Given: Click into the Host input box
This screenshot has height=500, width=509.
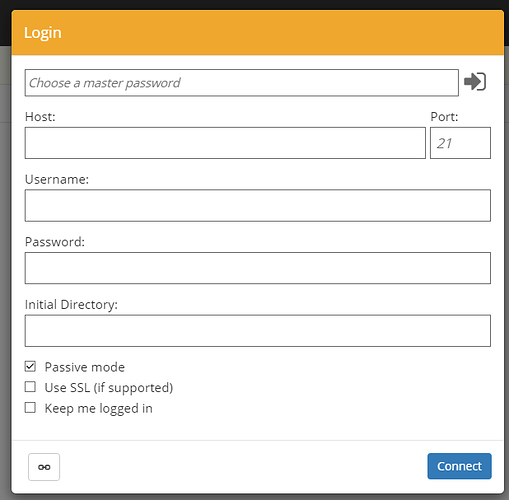Looking at the screenshot, I should tap(225, 143).
